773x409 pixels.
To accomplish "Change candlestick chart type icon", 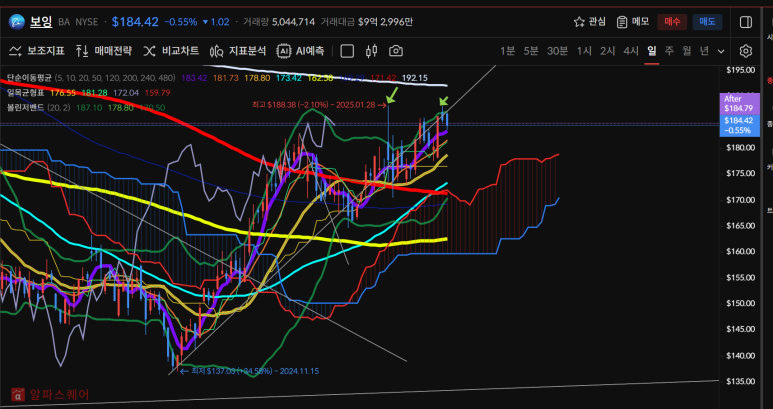I will pos(372,51).
